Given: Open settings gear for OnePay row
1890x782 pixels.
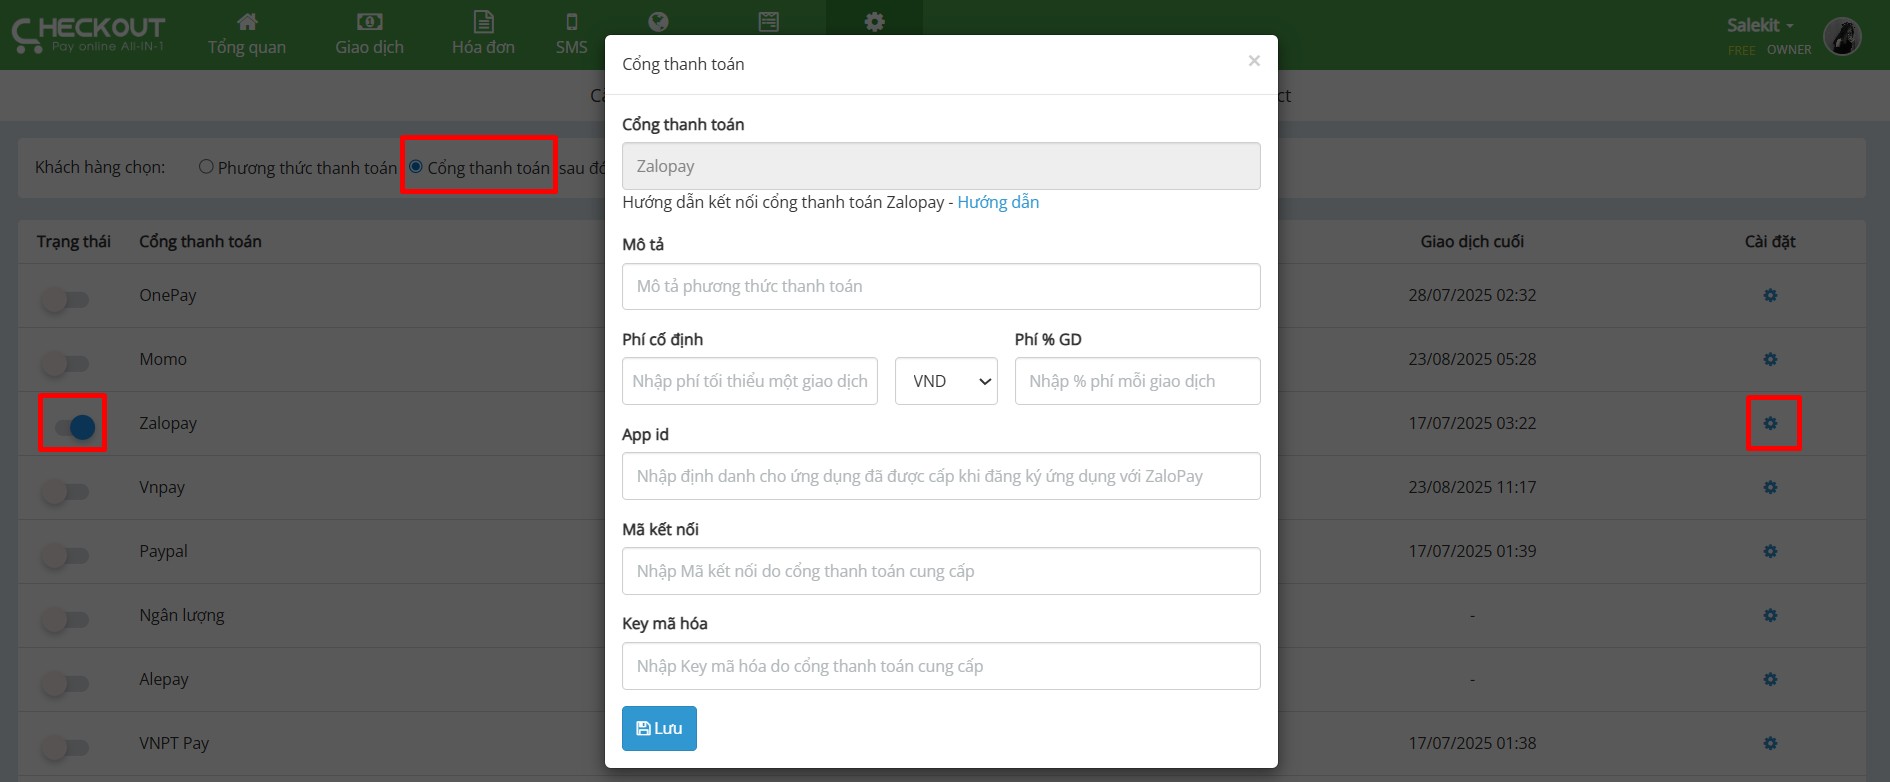Looking at the screenshot, I should pos(1770,295).
